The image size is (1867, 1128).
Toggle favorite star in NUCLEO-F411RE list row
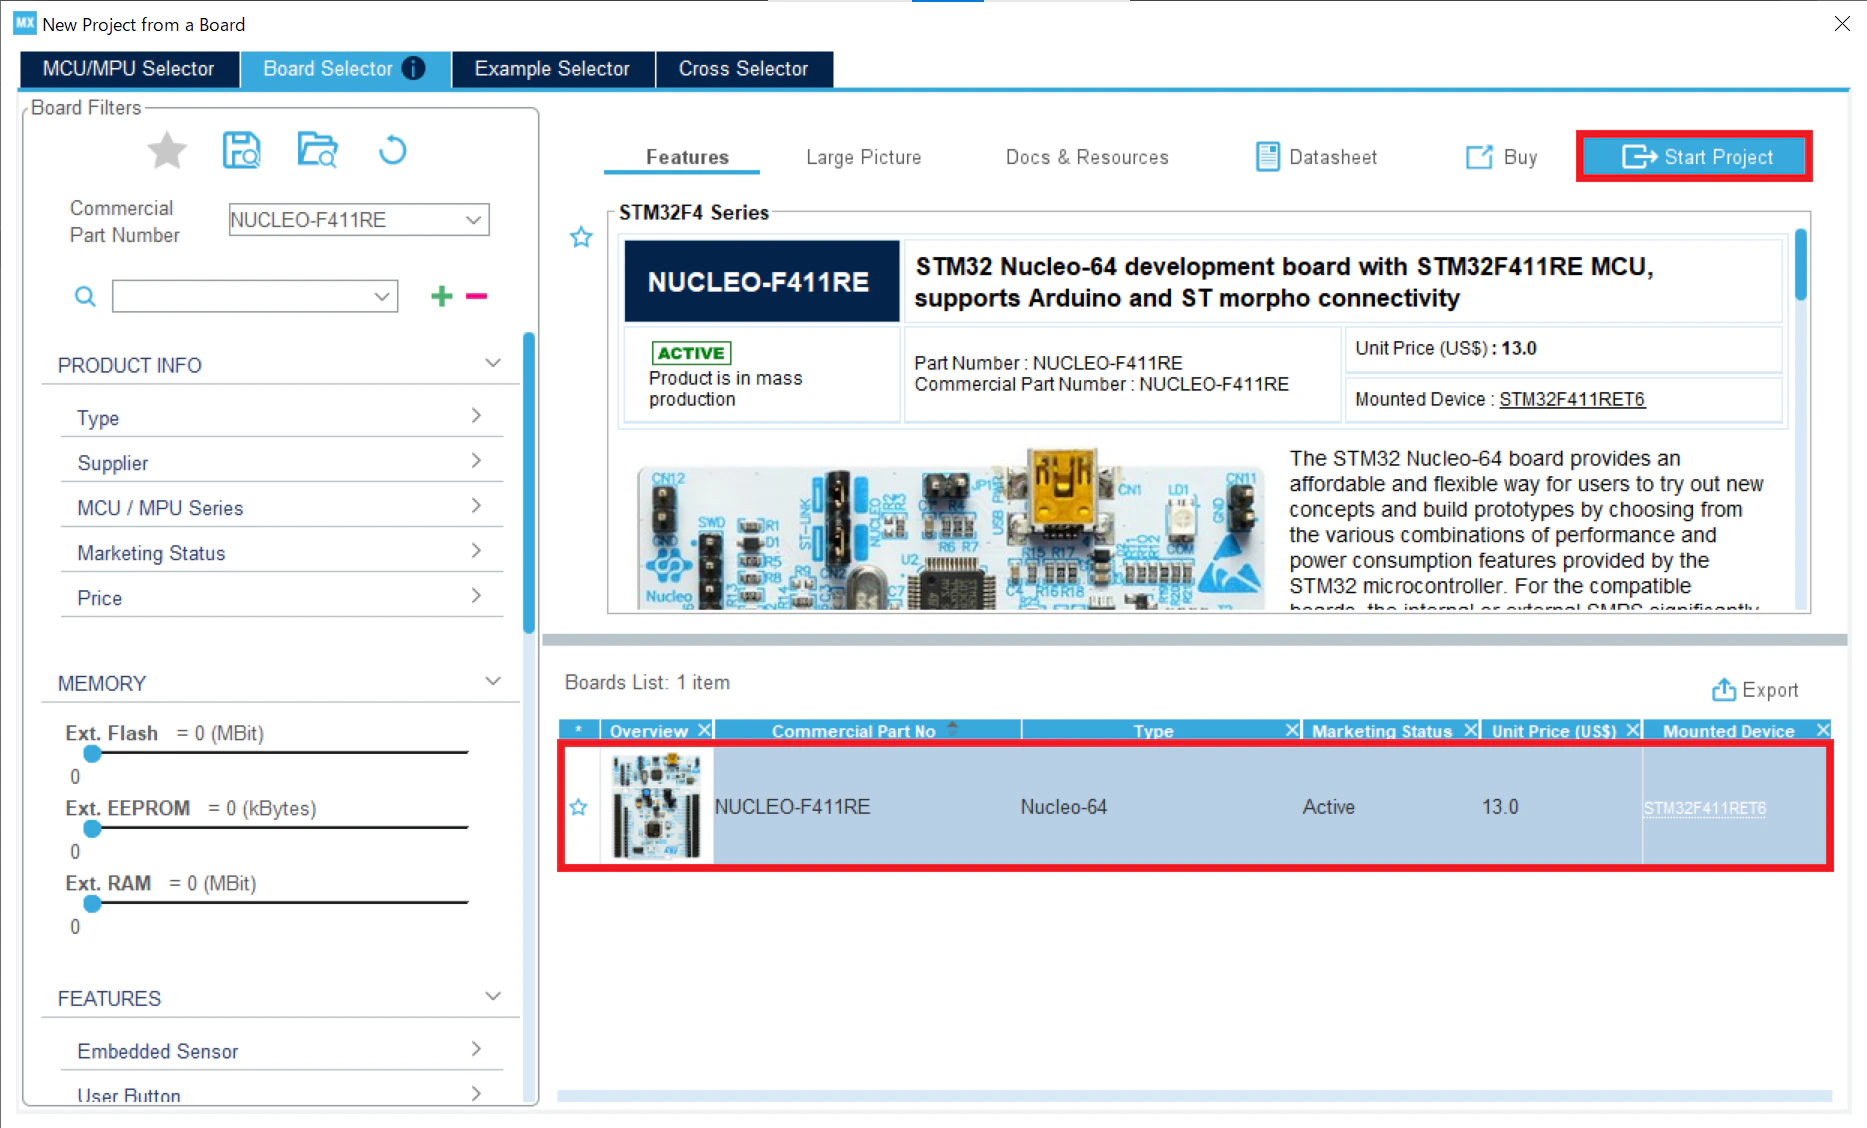578,807
